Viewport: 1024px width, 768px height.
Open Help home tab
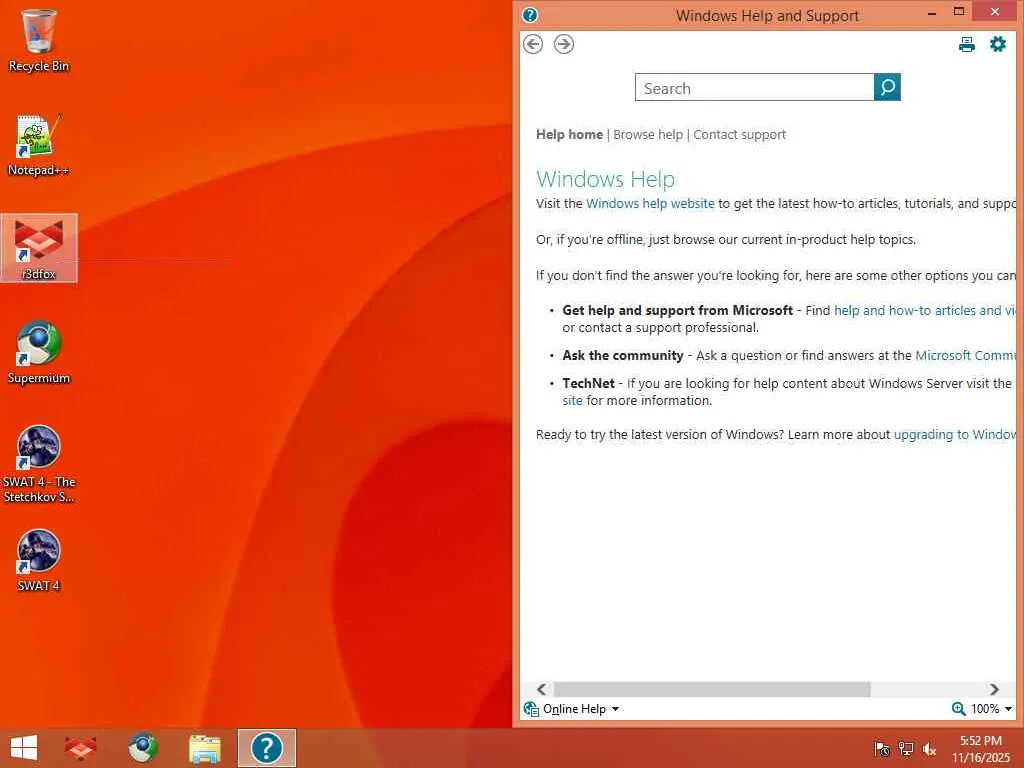pos(569,135)
